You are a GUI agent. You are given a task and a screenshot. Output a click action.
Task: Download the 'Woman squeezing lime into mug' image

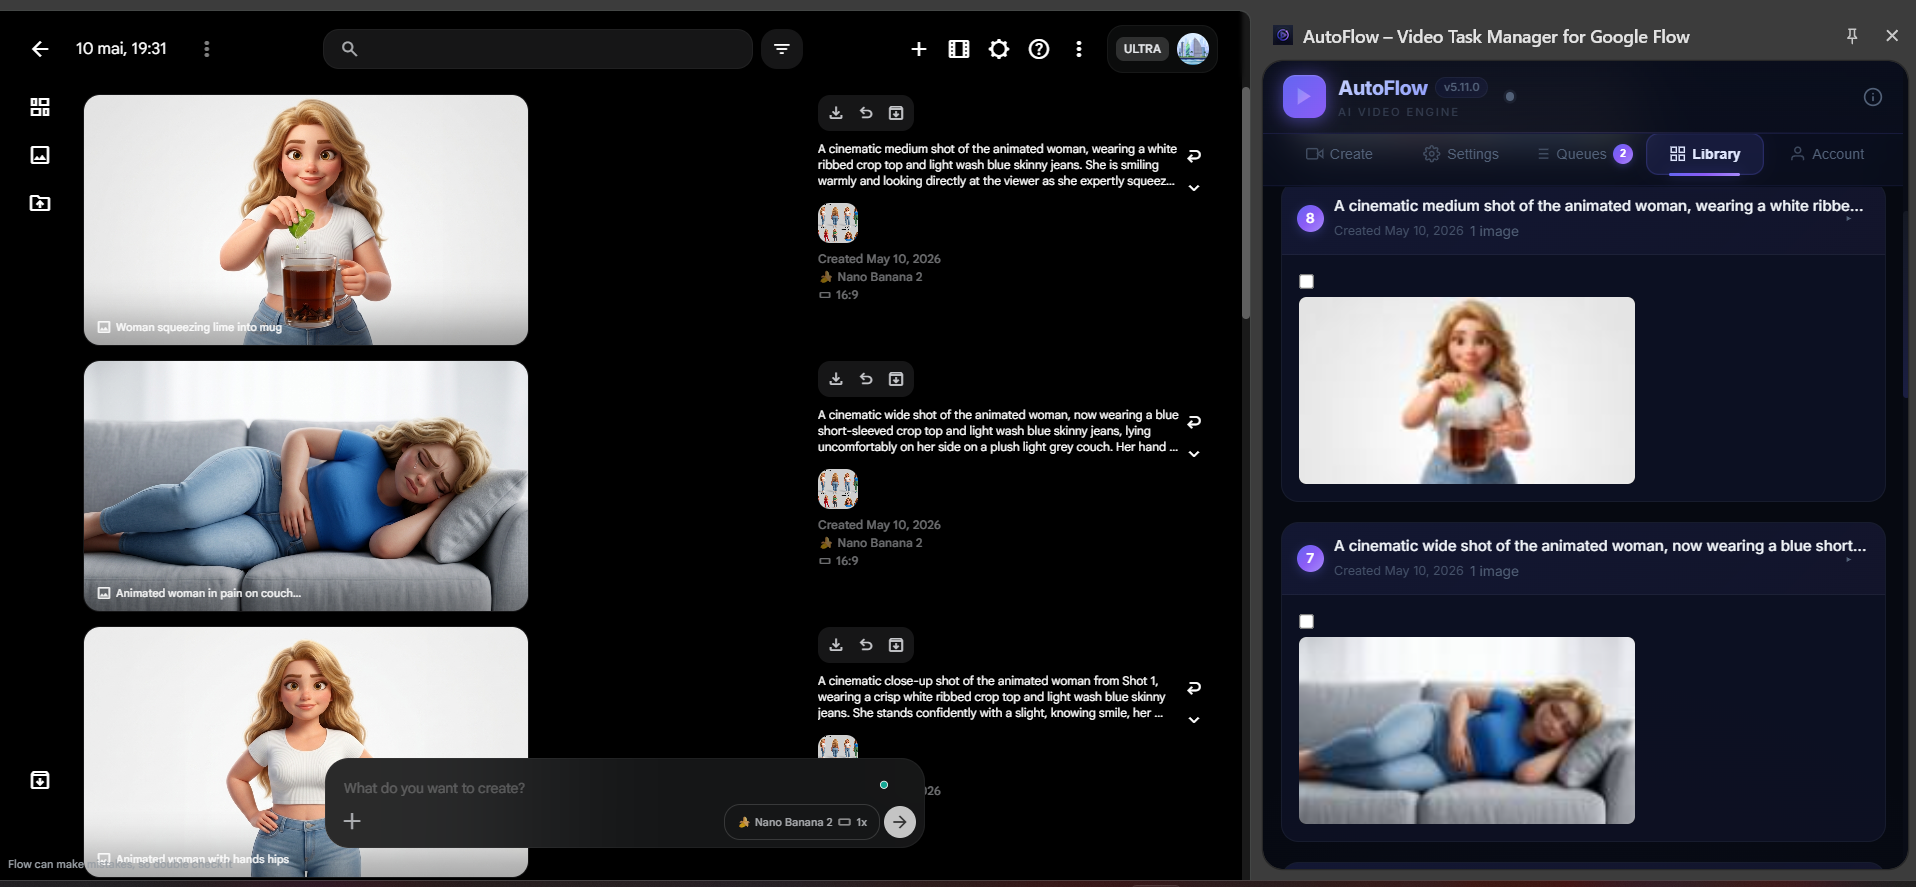(836, 113)
